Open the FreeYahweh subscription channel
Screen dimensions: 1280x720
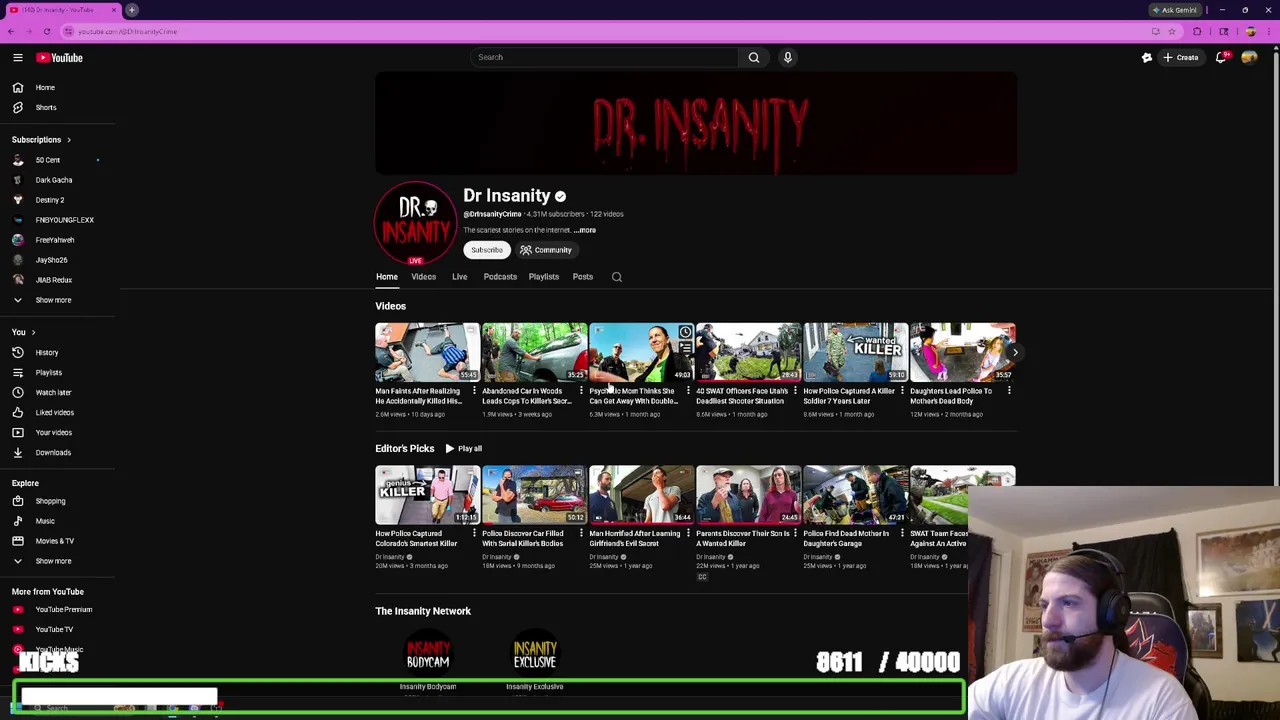(56, 240)
